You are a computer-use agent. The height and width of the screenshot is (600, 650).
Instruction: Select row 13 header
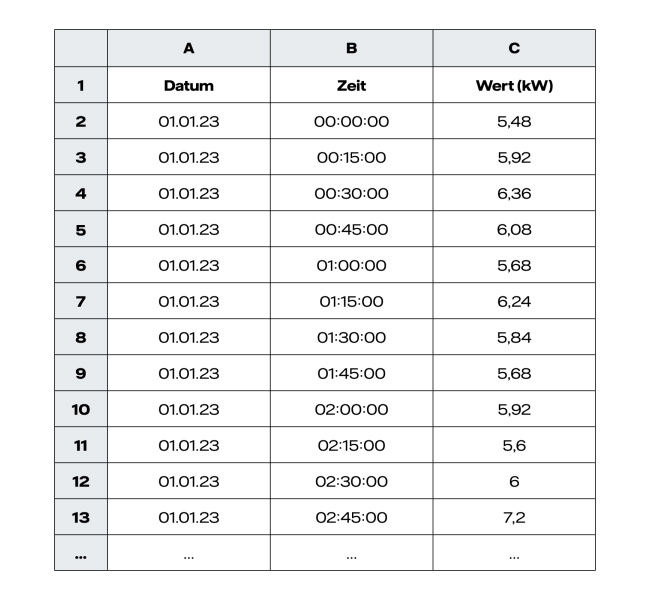point(81,517)
